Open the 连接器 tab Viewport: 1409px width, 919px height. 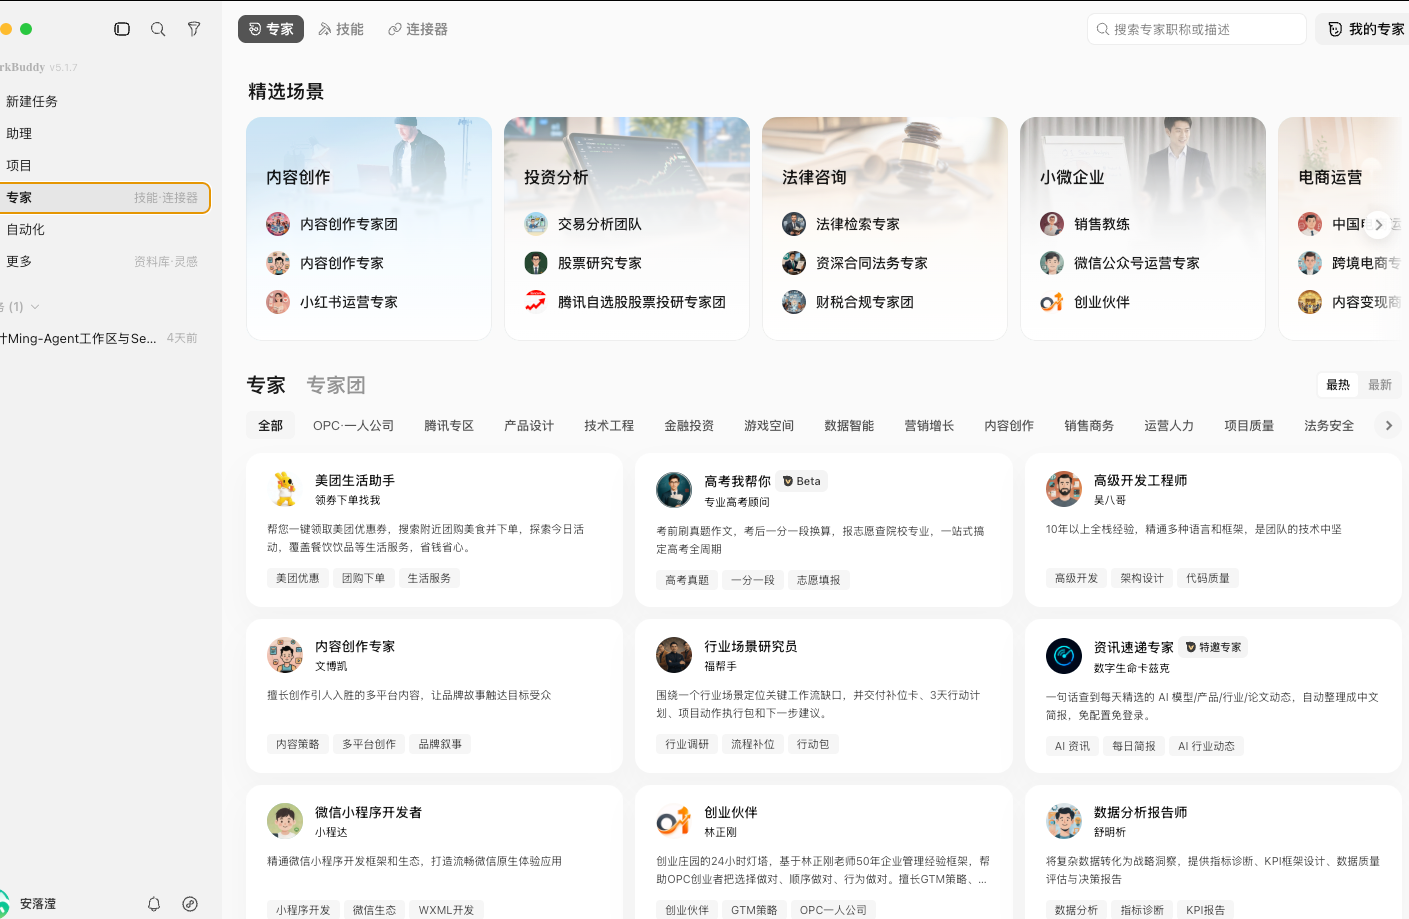pyautogui.click(x=418, y=29)
